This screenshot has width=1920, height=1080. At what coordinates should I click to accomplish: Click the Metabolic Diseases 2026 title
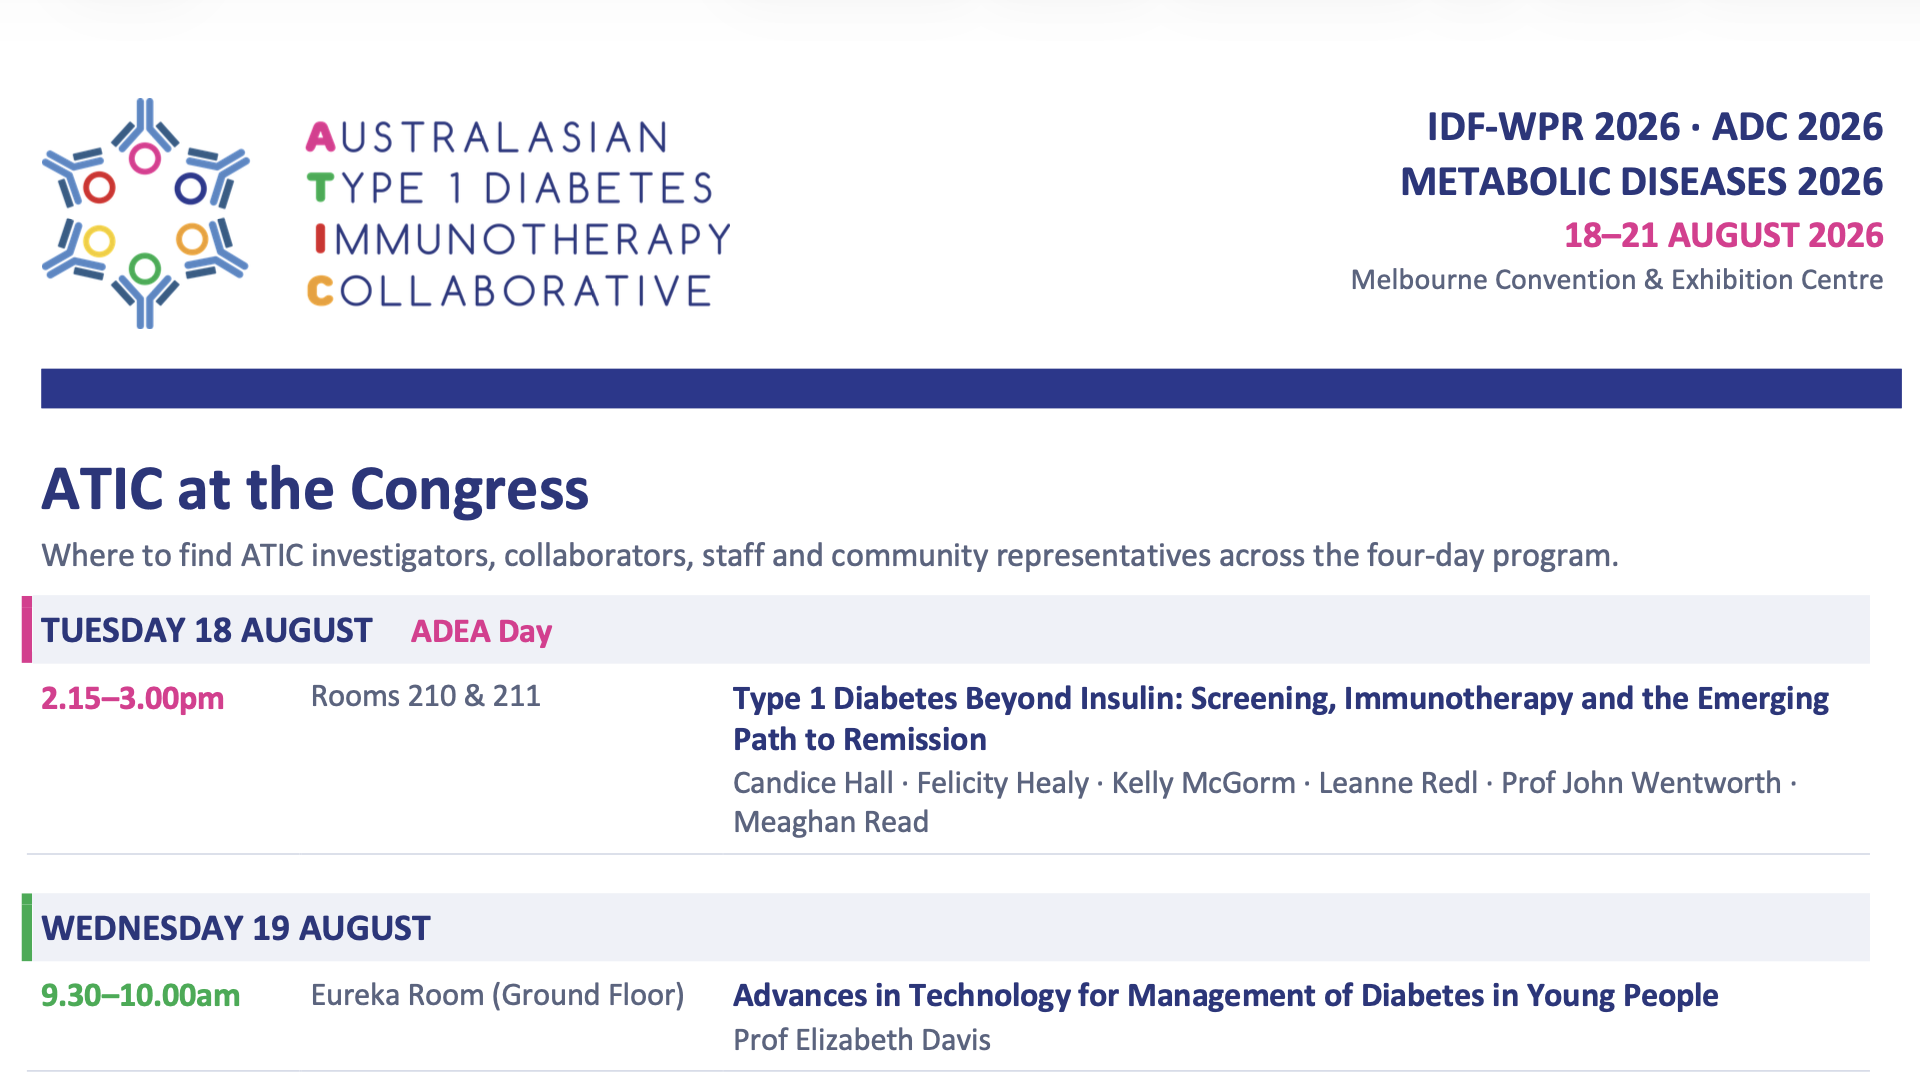(x=1641, y=182)
